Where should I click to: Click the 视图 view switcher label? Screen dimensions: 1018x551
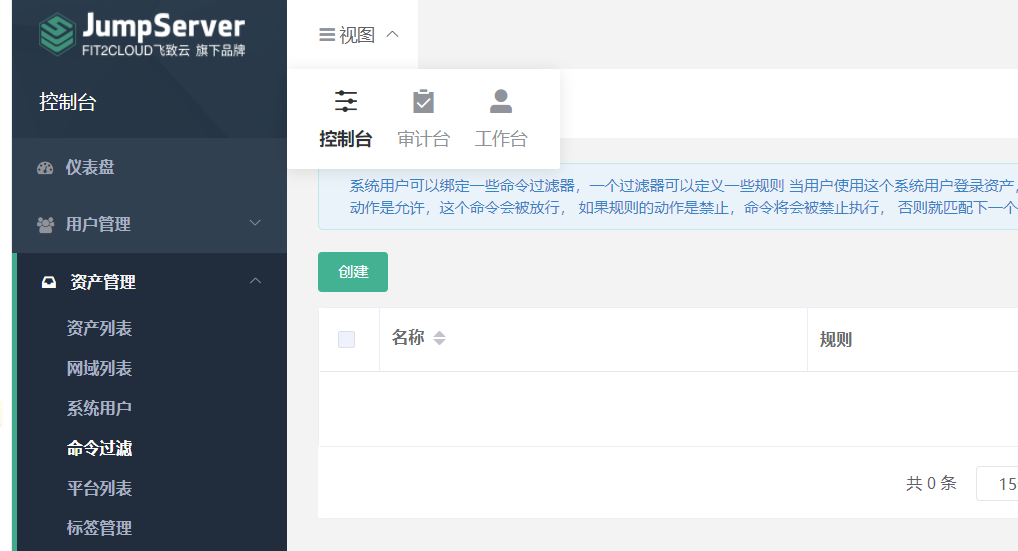coord(357,35)
